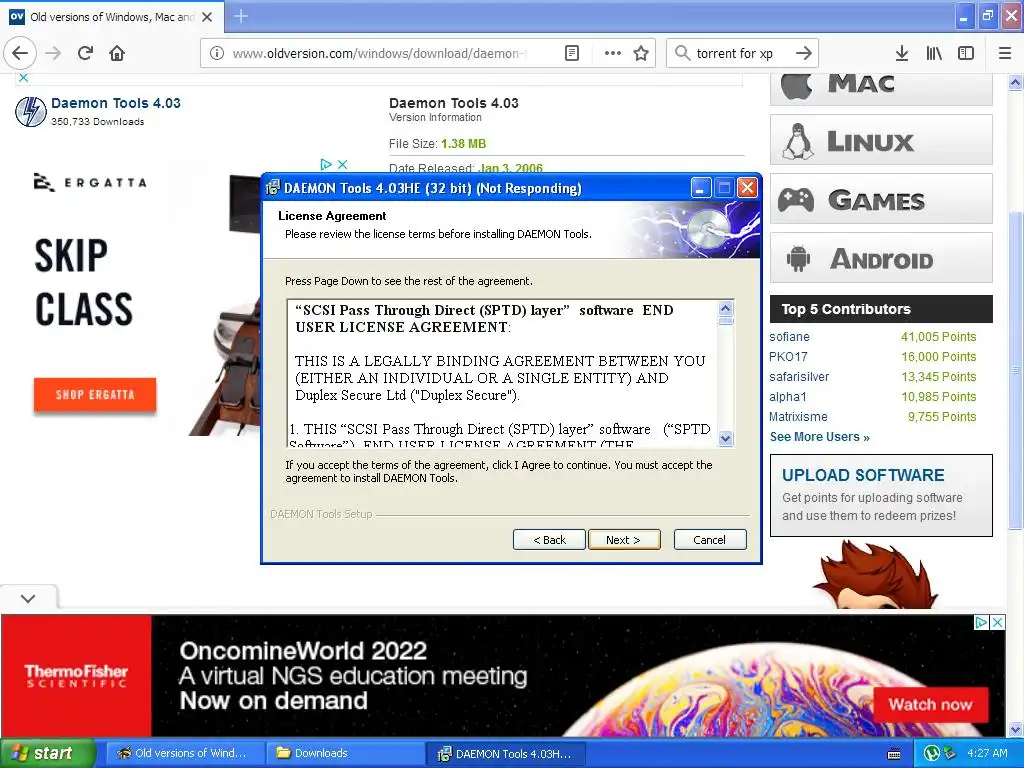Switch to Downloads folder taskbar item
The image size is (1024, 768).
[x=344, y=753]
